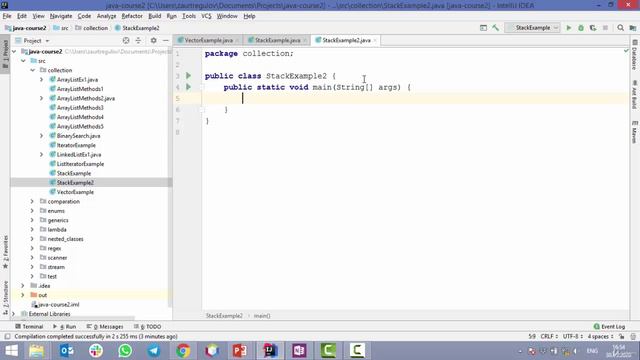Expand the lambda package
The height and width of the screenshot is (360, 640).
tap(32, 229)
